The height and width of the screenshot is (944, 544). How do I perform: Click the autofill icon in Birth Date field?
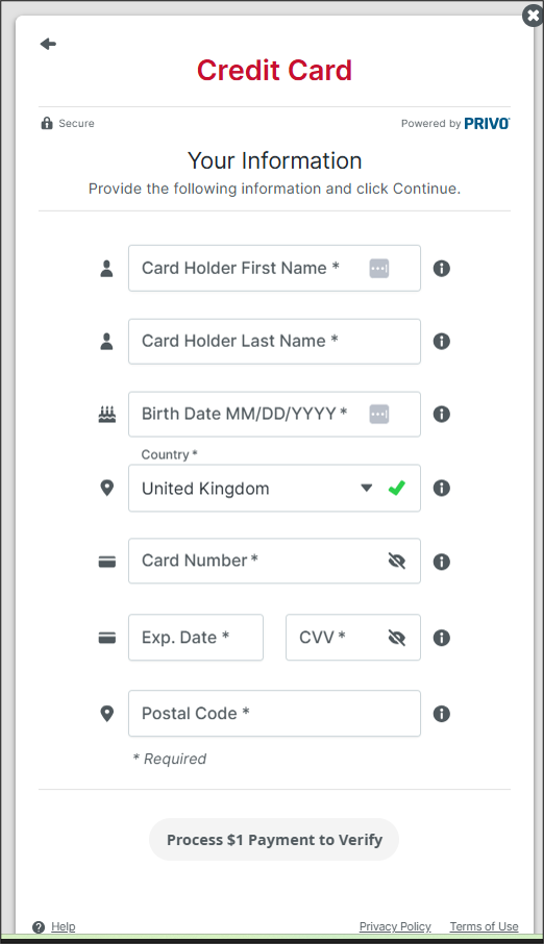(379, 414)
